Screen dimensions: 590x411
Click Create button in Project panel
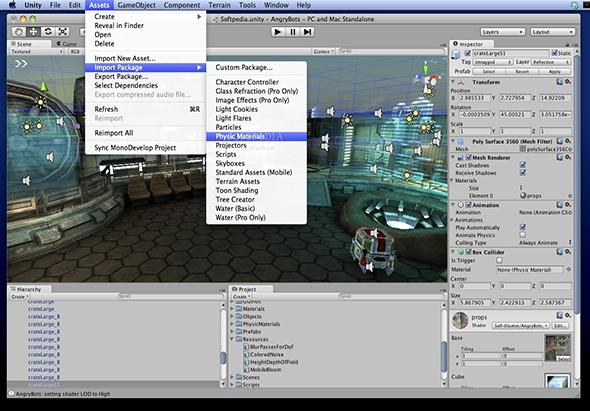pos(240,297)
